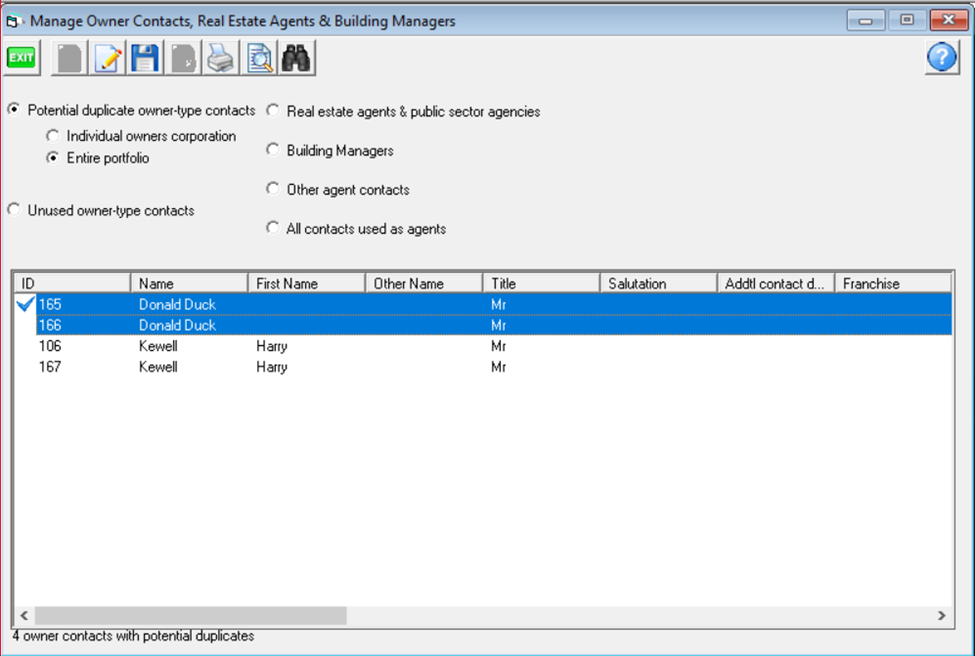Click Mr title in row 165
The image size is (975, 656).
click(499, 305)
